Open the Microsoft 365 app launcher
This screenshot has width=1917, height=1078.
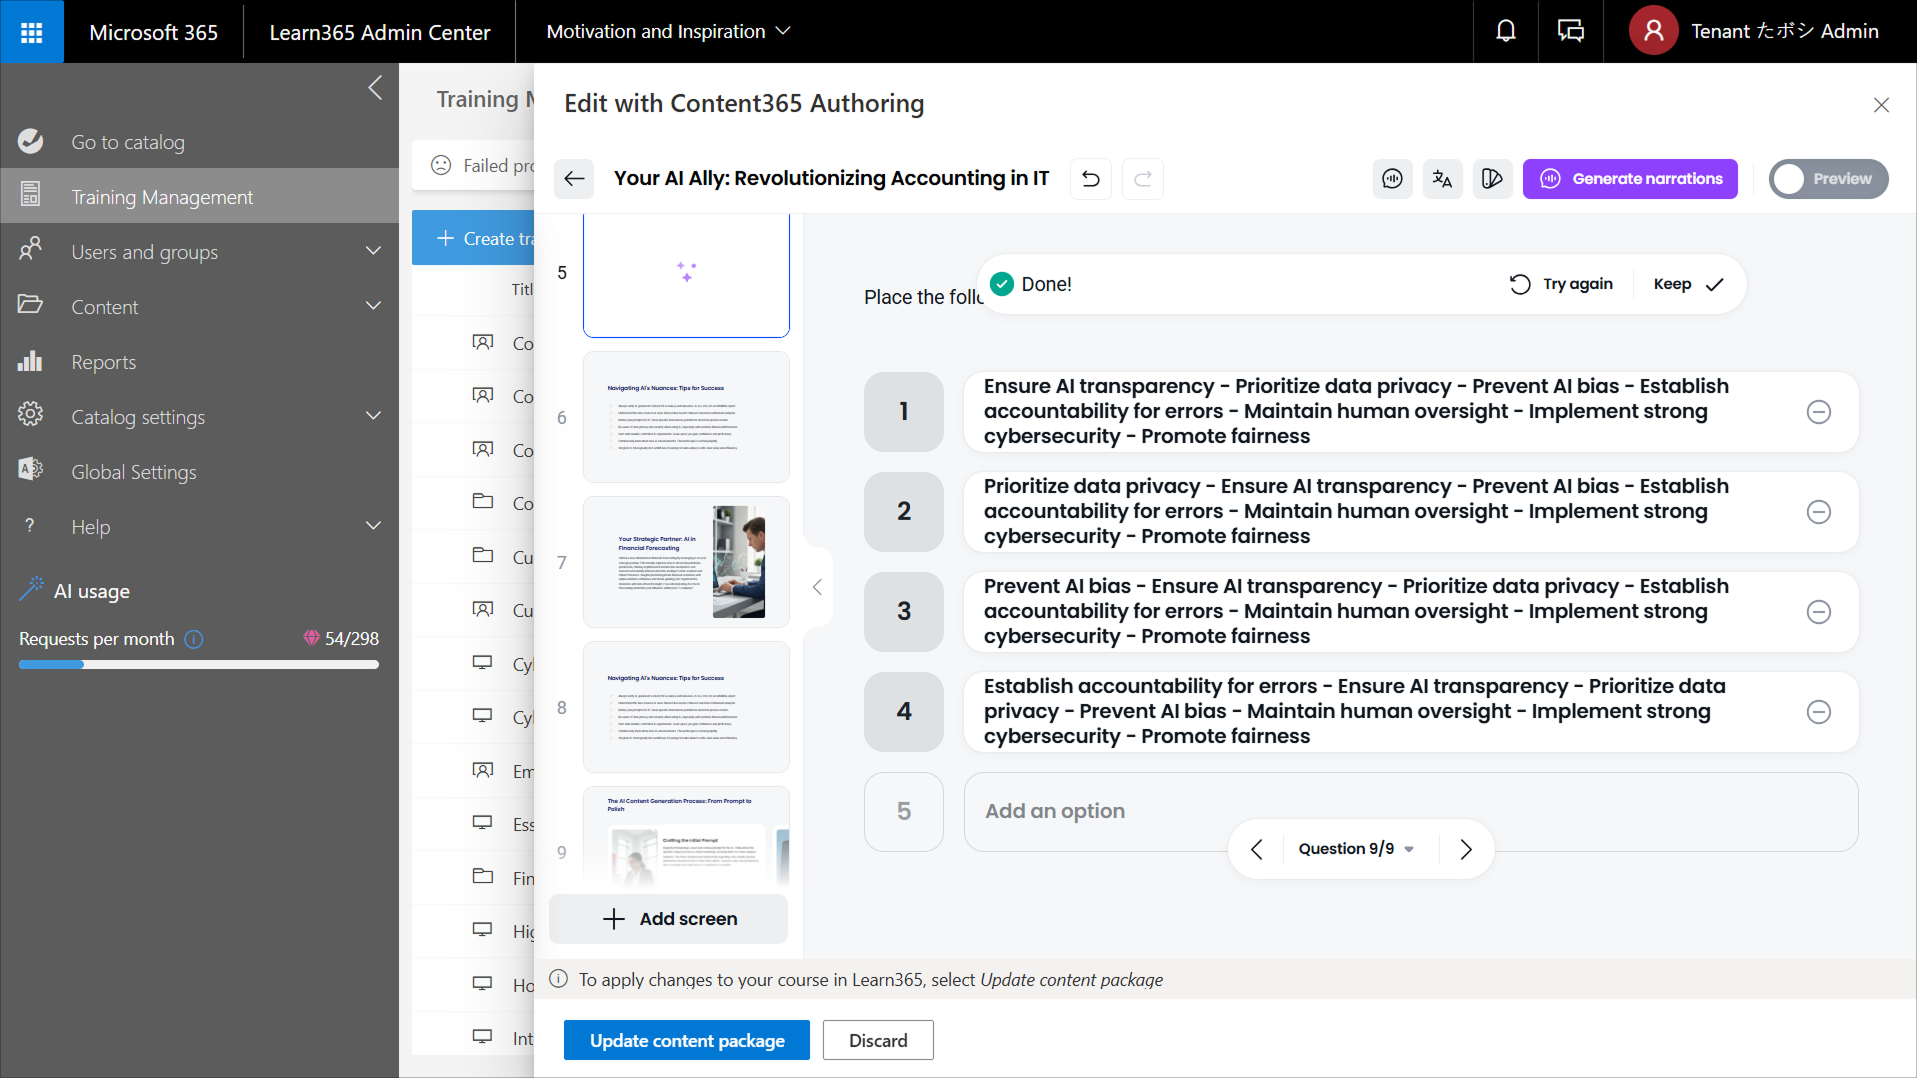tap(32, 32)
